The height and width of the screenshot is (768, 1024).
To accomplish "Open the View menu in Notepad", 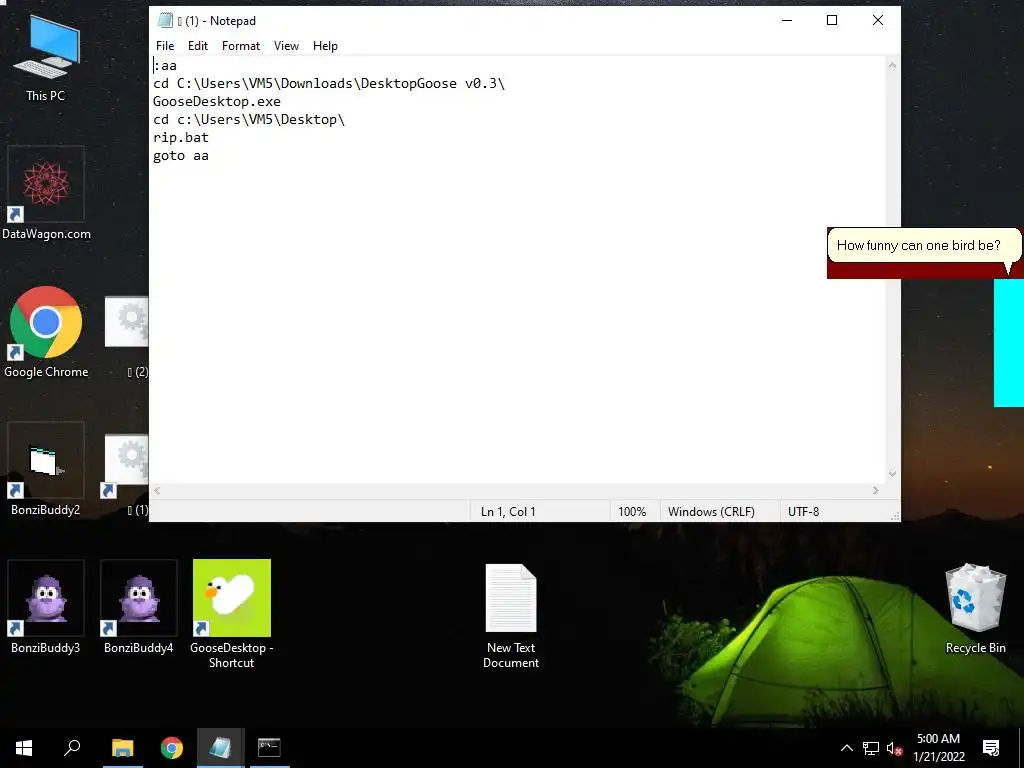I will [286, 46].
